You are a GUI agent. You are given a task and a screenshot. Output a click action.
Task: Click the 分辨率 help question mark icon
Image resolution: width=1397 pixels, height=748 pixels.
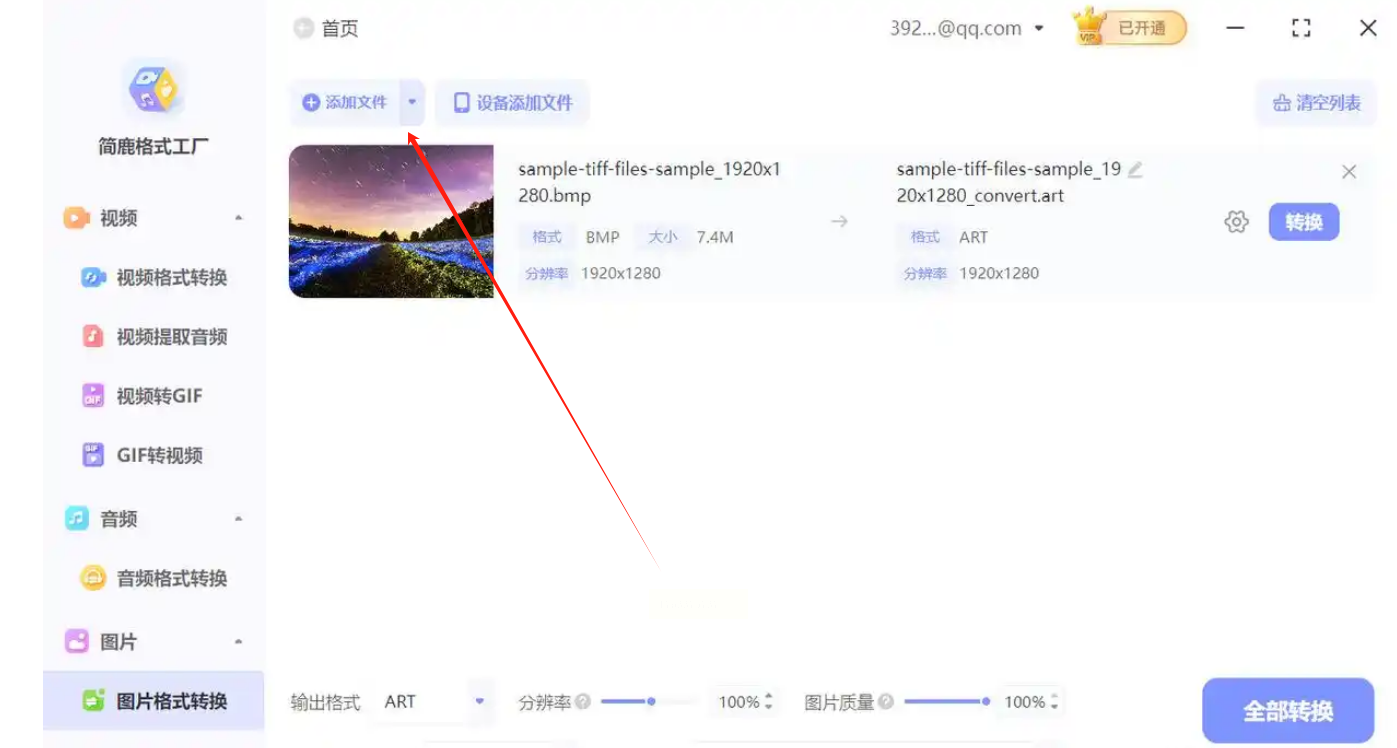583,702
